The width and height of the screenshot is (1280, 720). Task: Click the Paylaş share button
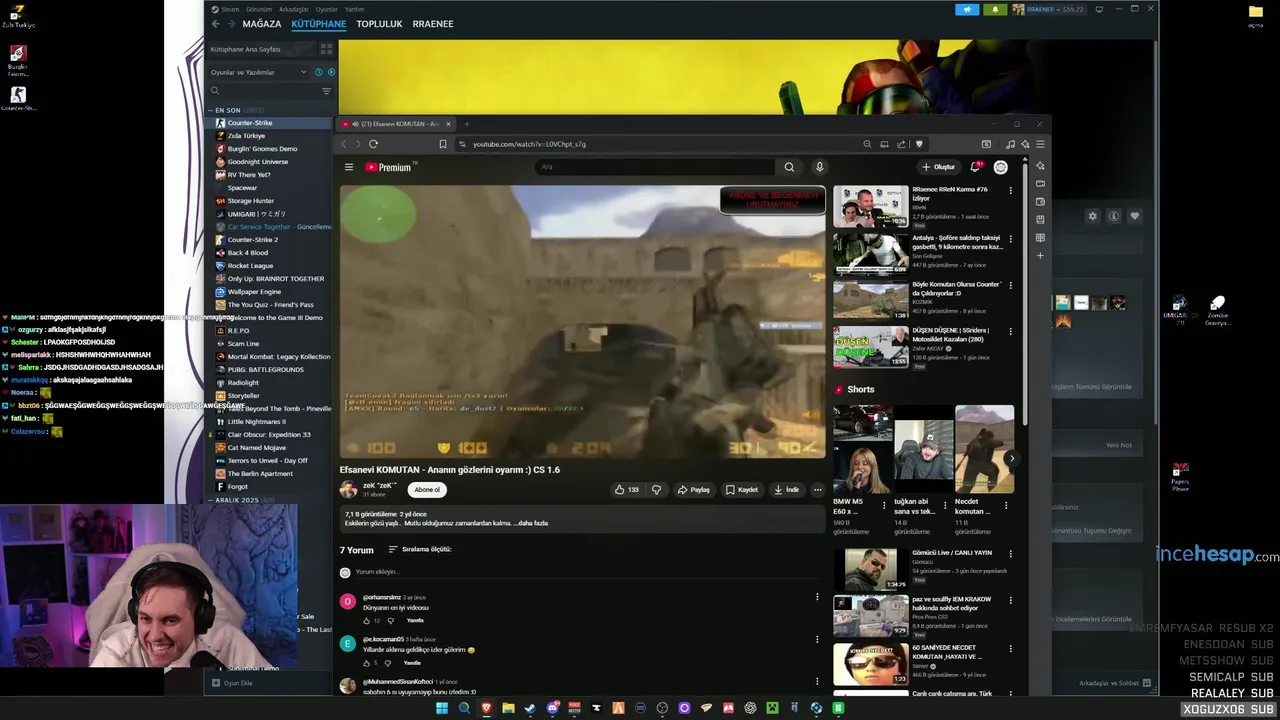tap(693, 490)
